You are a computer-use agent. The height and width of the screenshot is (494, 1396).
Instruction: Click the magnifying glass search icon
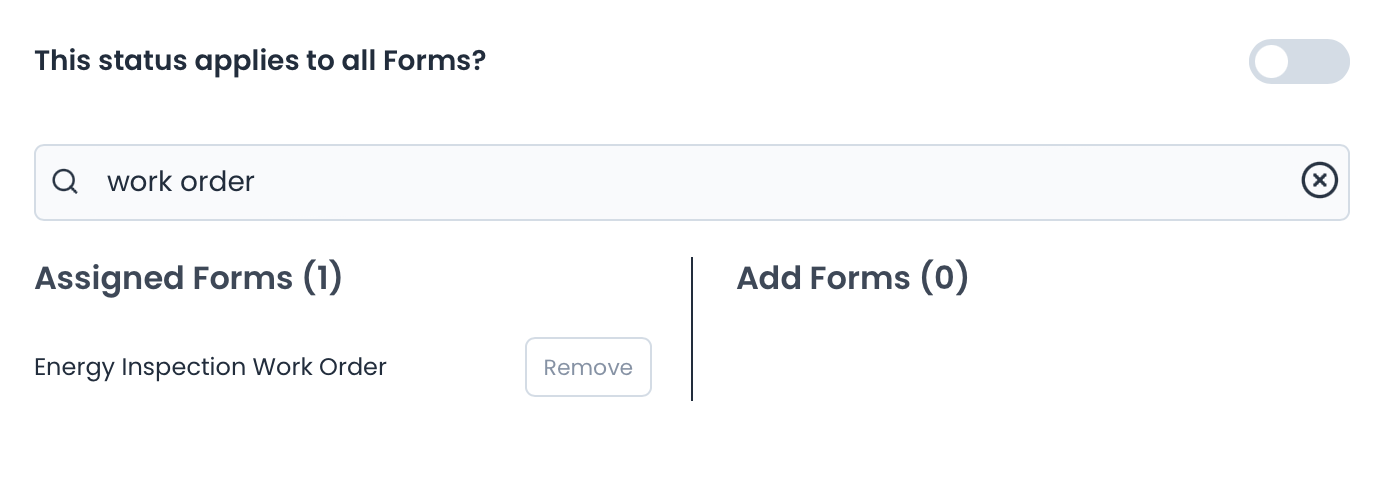65,182
